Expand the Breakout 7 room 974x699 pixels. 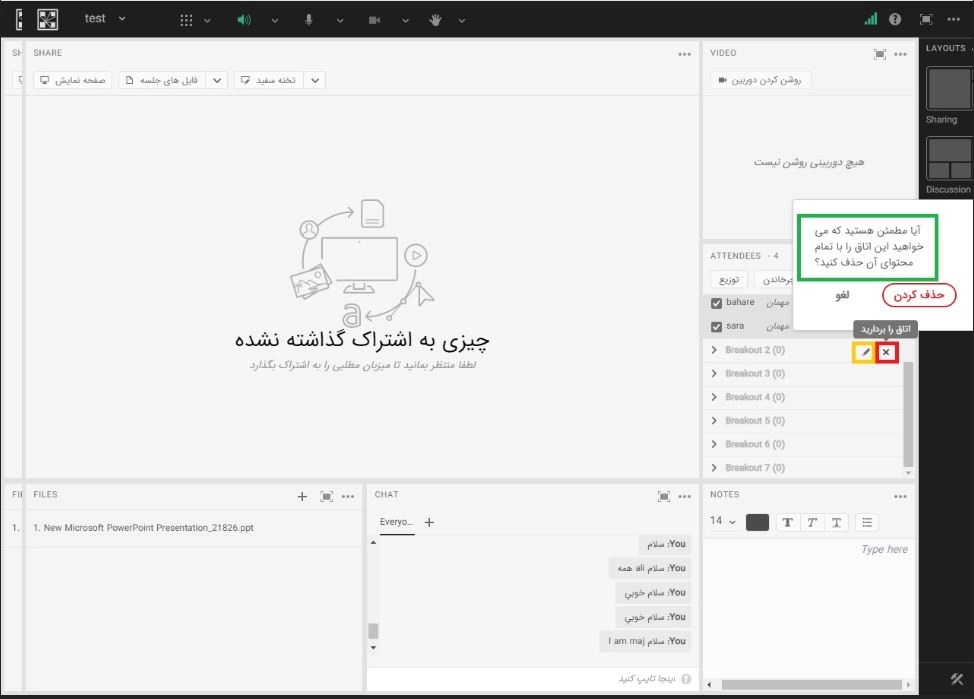click(714, 468)
